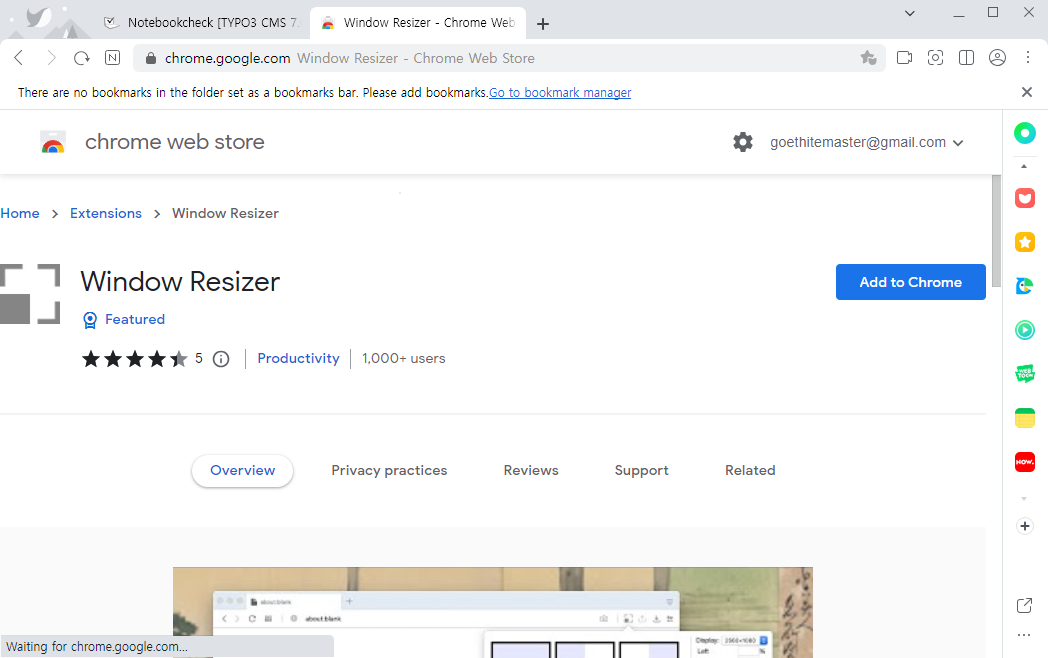Show rating info via the circled i icon
Viewport: 1048px width, 658px height.
(x=221, y=359)
